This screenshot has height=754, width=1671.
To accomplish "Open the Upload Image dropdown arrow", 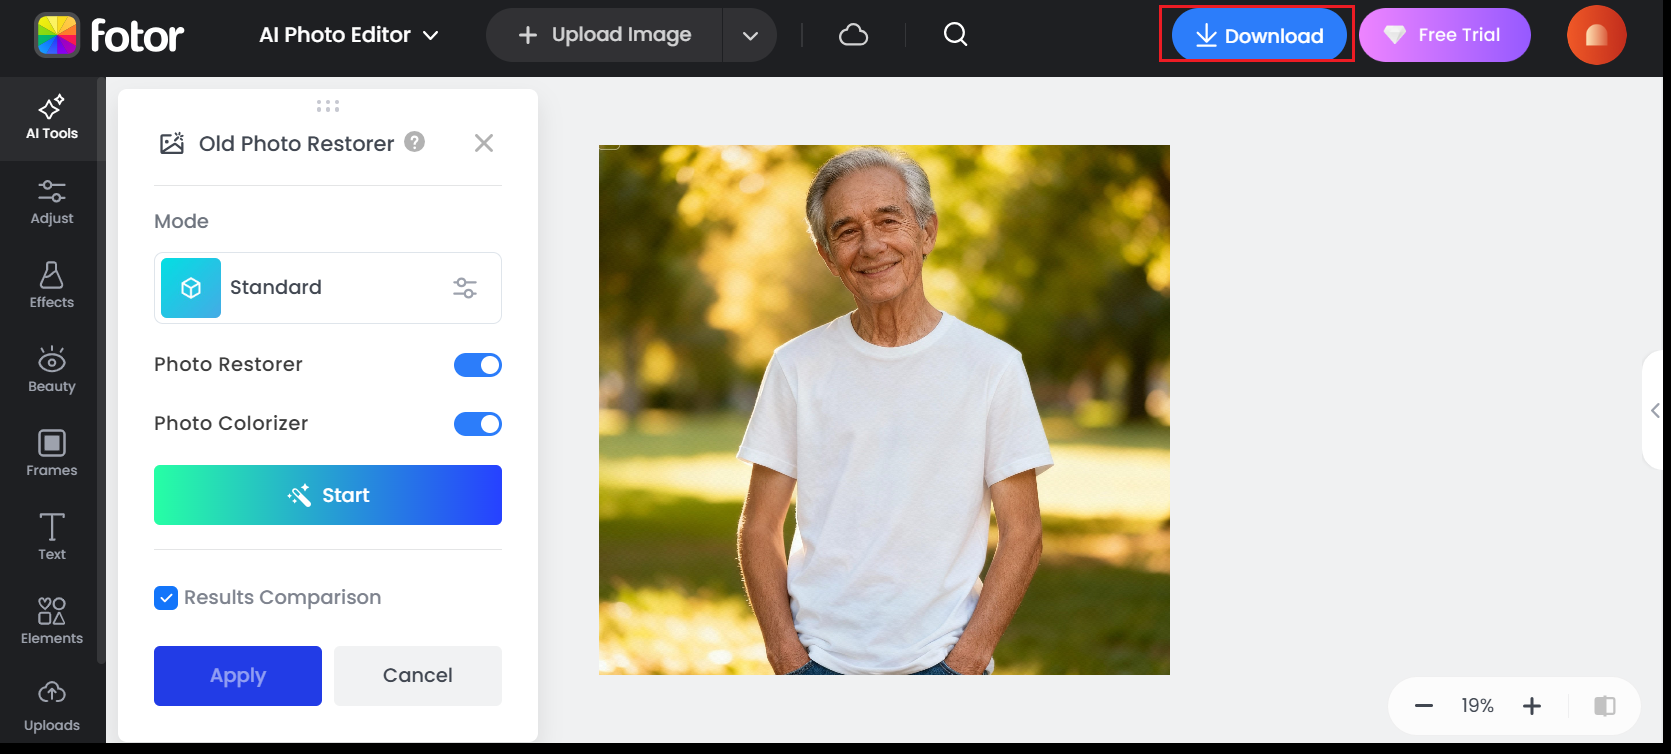I will click(x=750, y=36).
